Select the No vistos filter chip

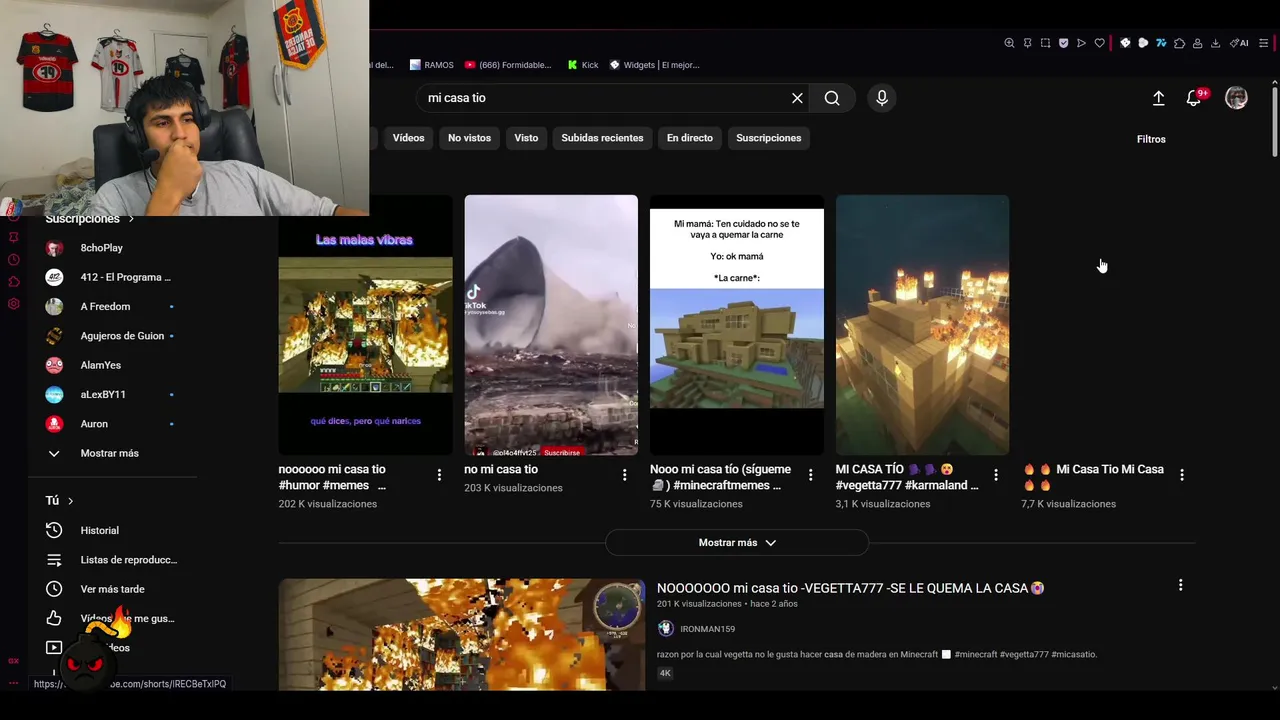[x=469, y=138]
